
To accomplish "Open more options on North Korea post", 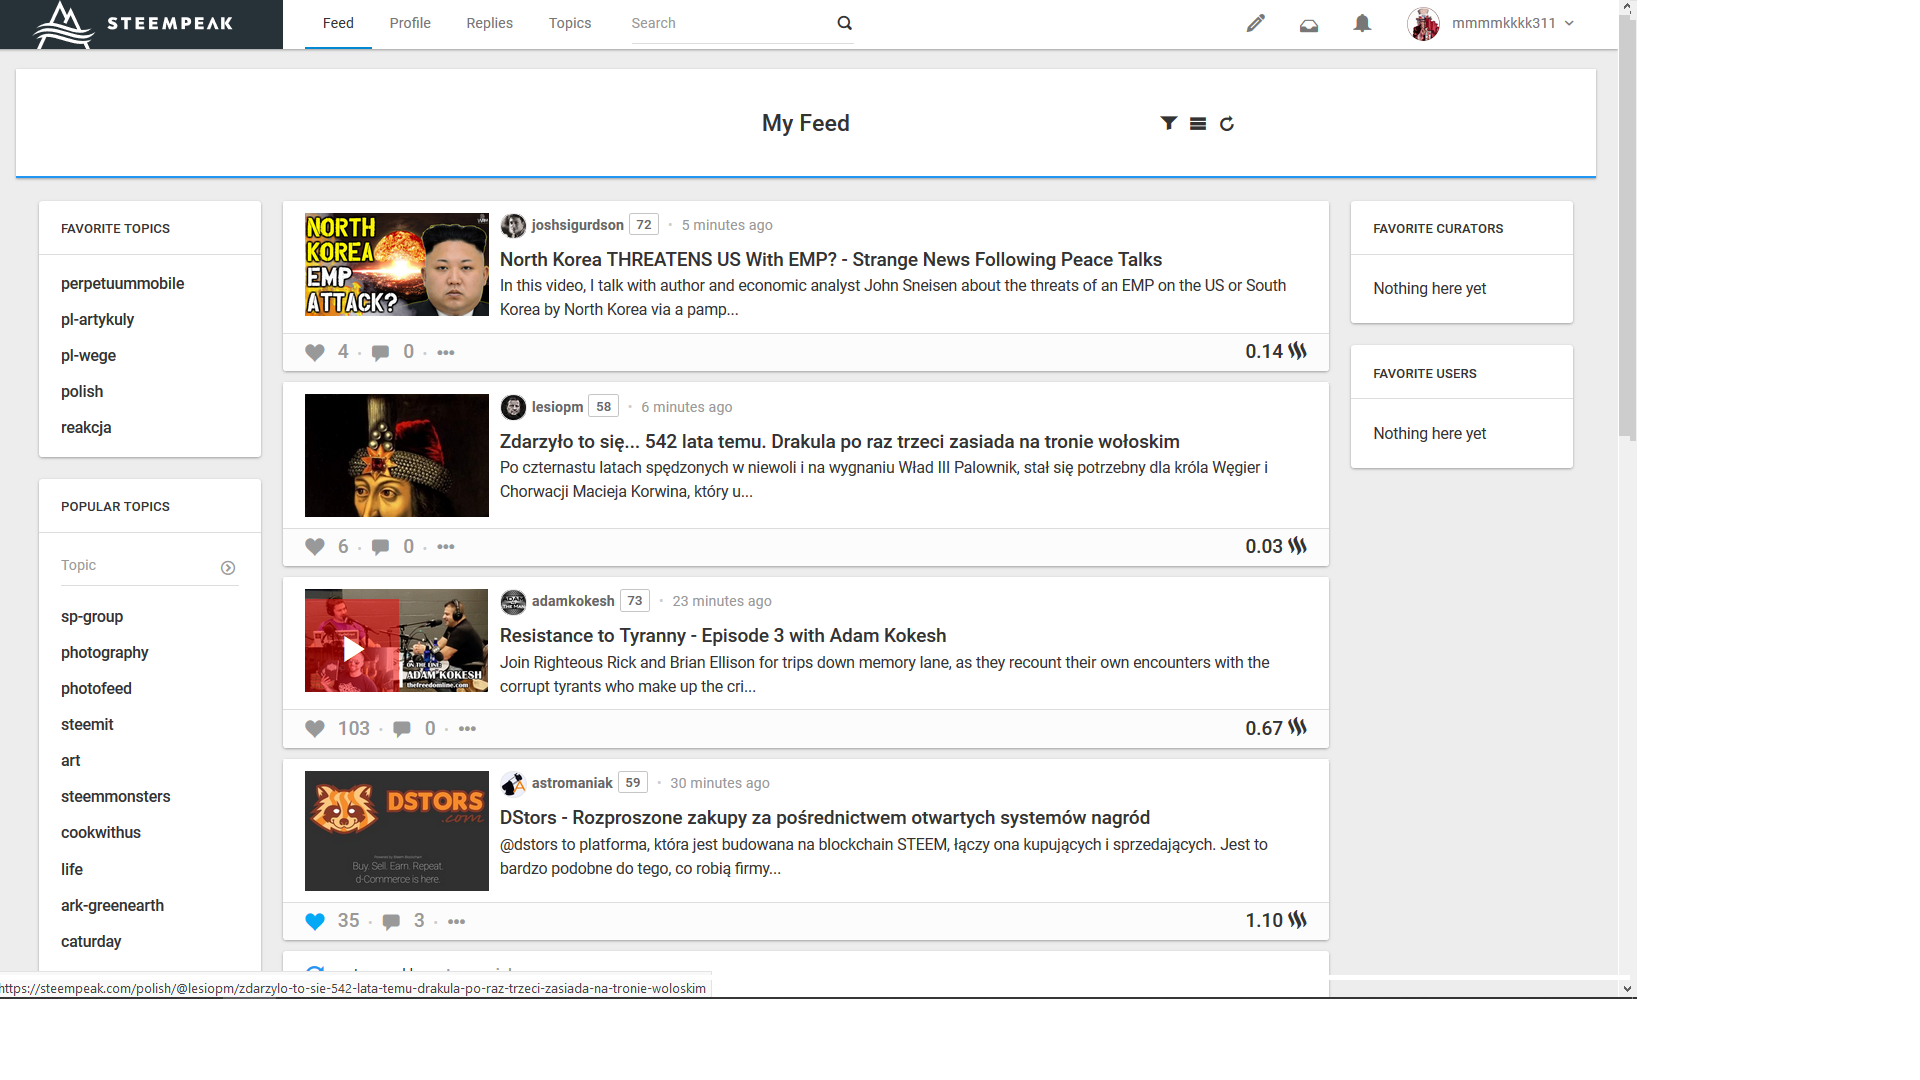I will (446, 352).
